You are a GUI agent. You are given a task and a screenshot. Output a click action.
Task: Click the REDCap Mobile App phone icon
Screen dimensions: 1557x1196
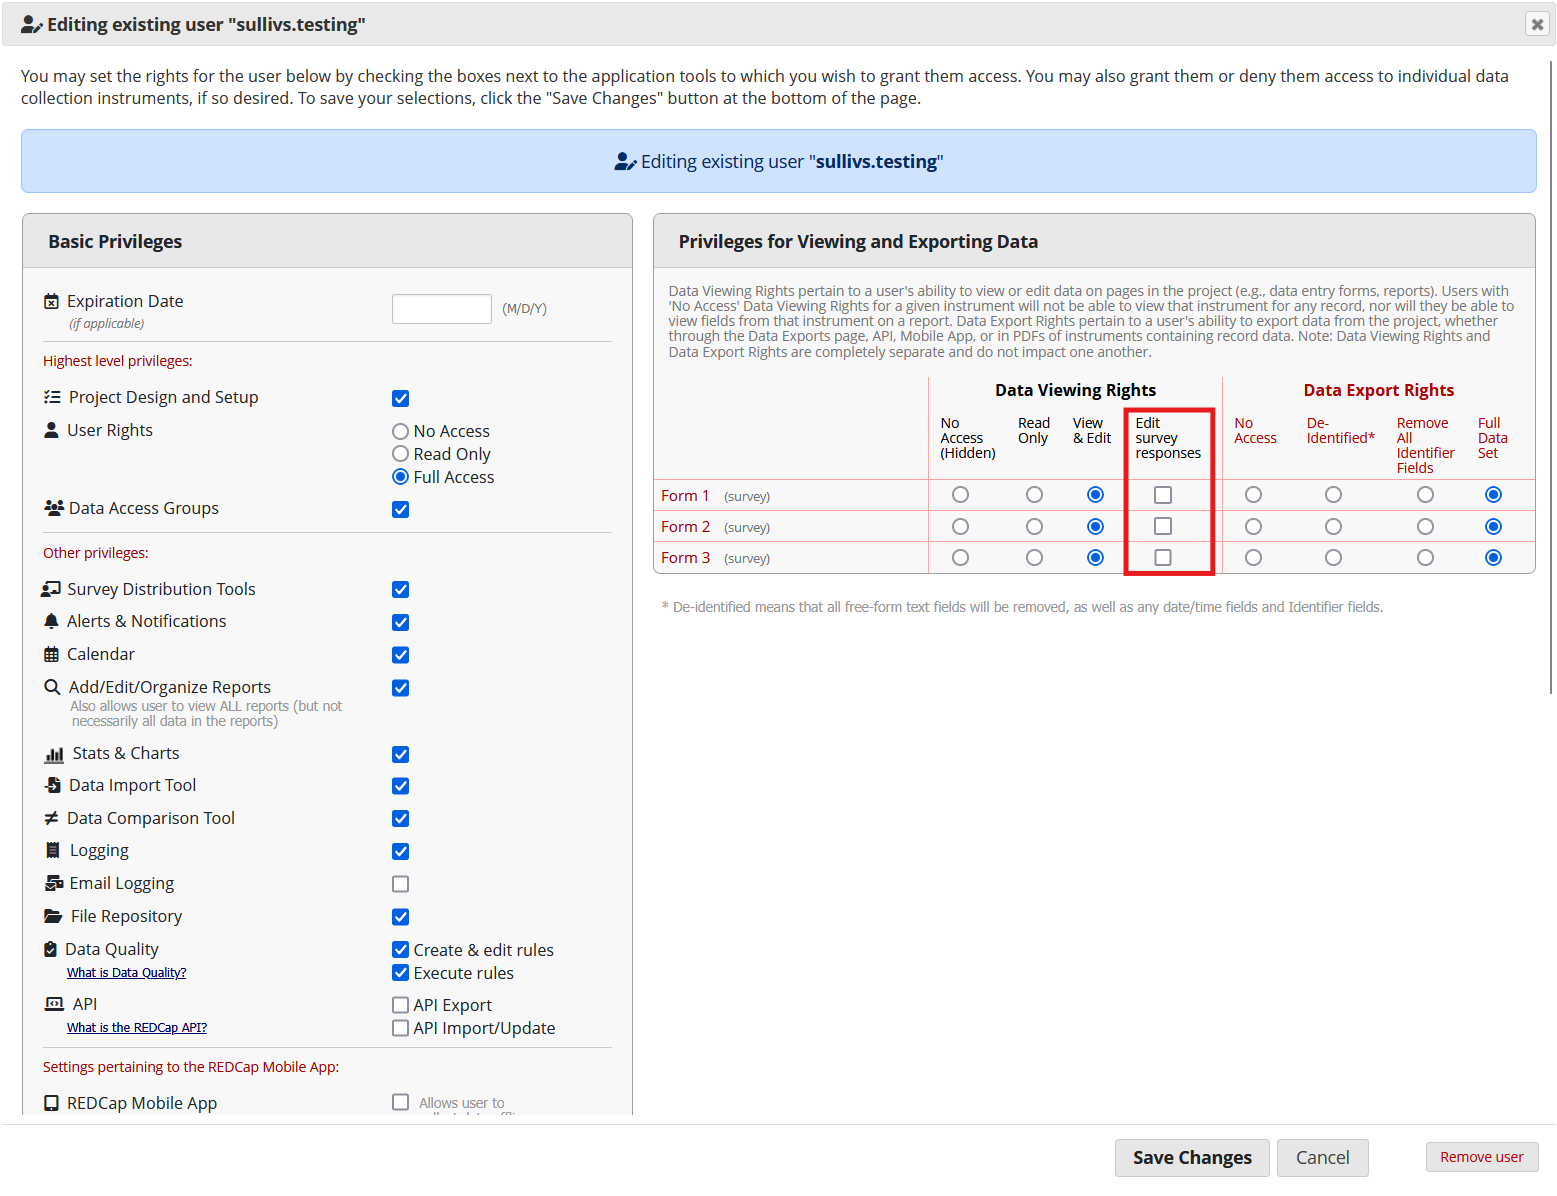(53, 1102)
